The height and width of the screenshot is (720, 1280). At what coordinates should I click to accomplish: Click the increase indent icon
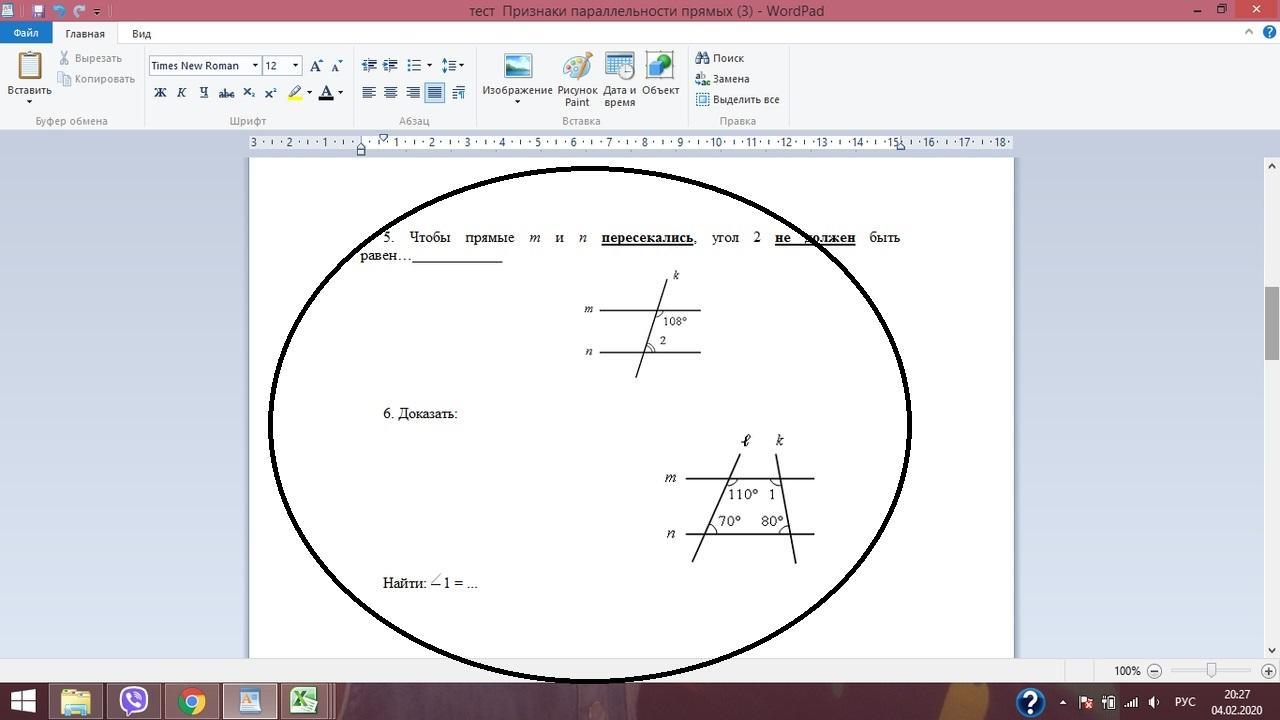coord(391,66)
